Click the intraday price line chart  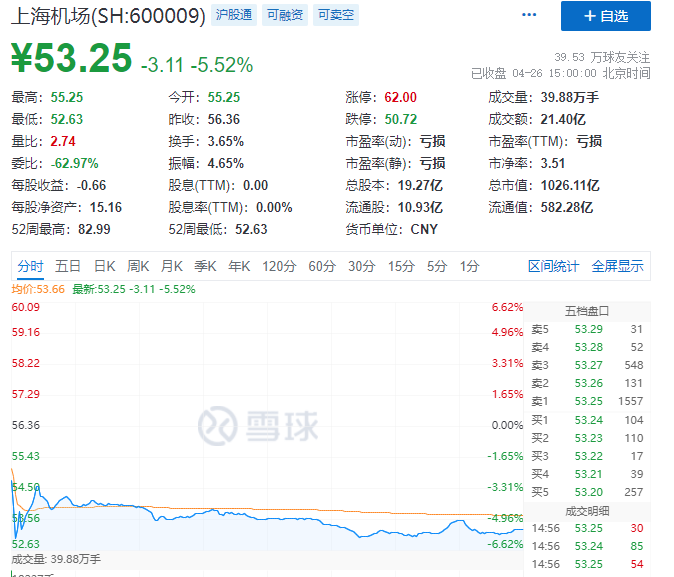coord(267,427)
